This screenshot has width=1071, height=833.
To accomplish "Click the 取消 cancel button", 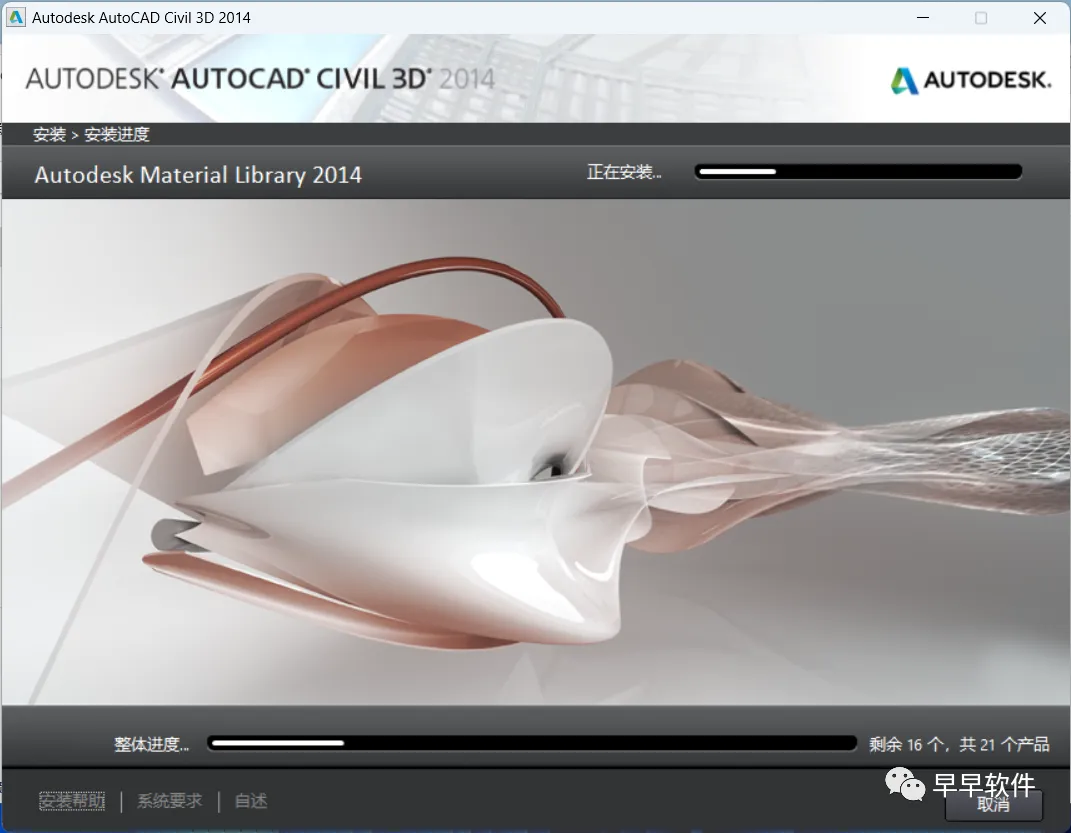I will point(994,805).
